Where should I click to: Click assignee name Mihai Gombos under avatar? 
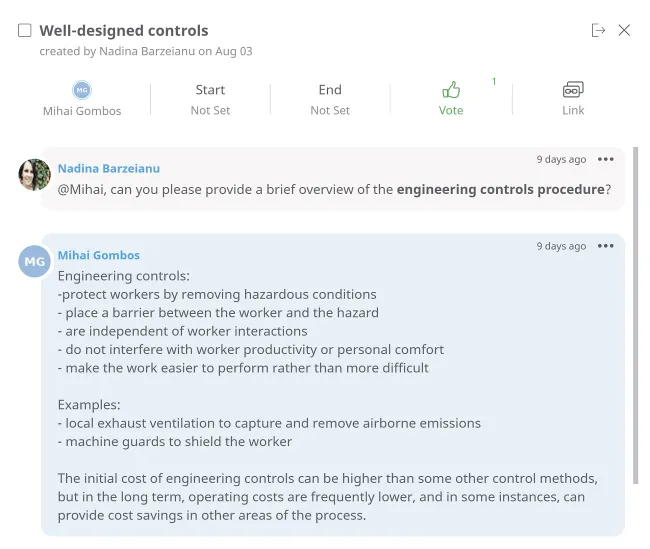tap(82, 111)
